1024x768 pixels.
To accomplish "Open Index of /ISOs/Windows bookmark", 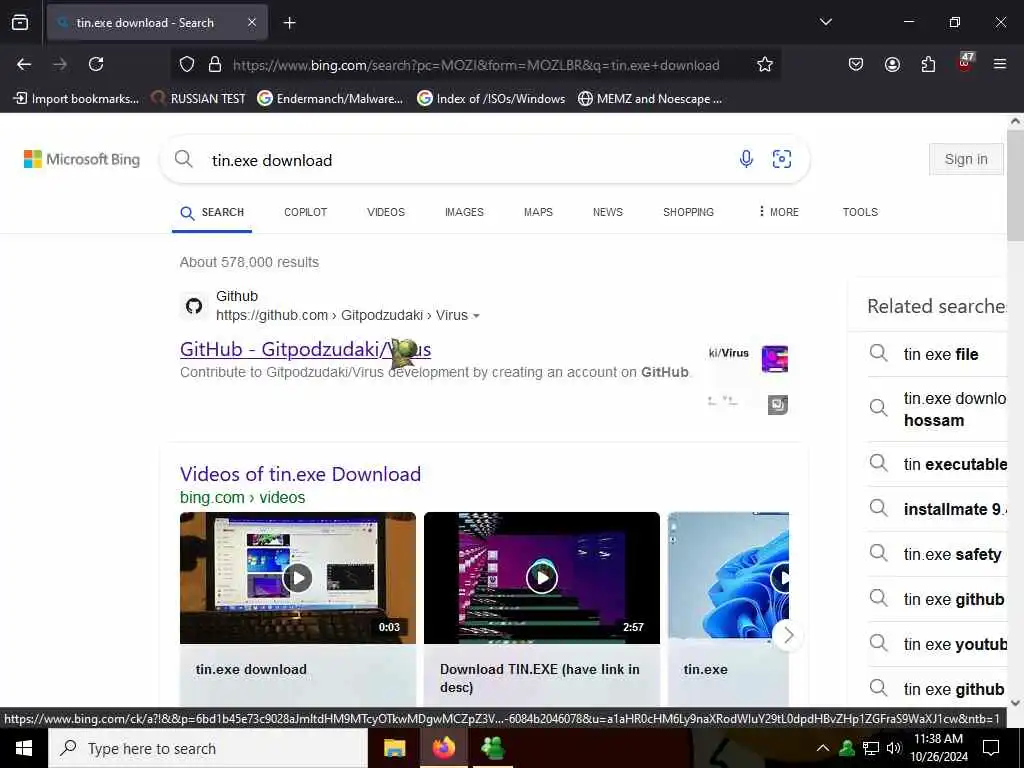I will 491,99.
